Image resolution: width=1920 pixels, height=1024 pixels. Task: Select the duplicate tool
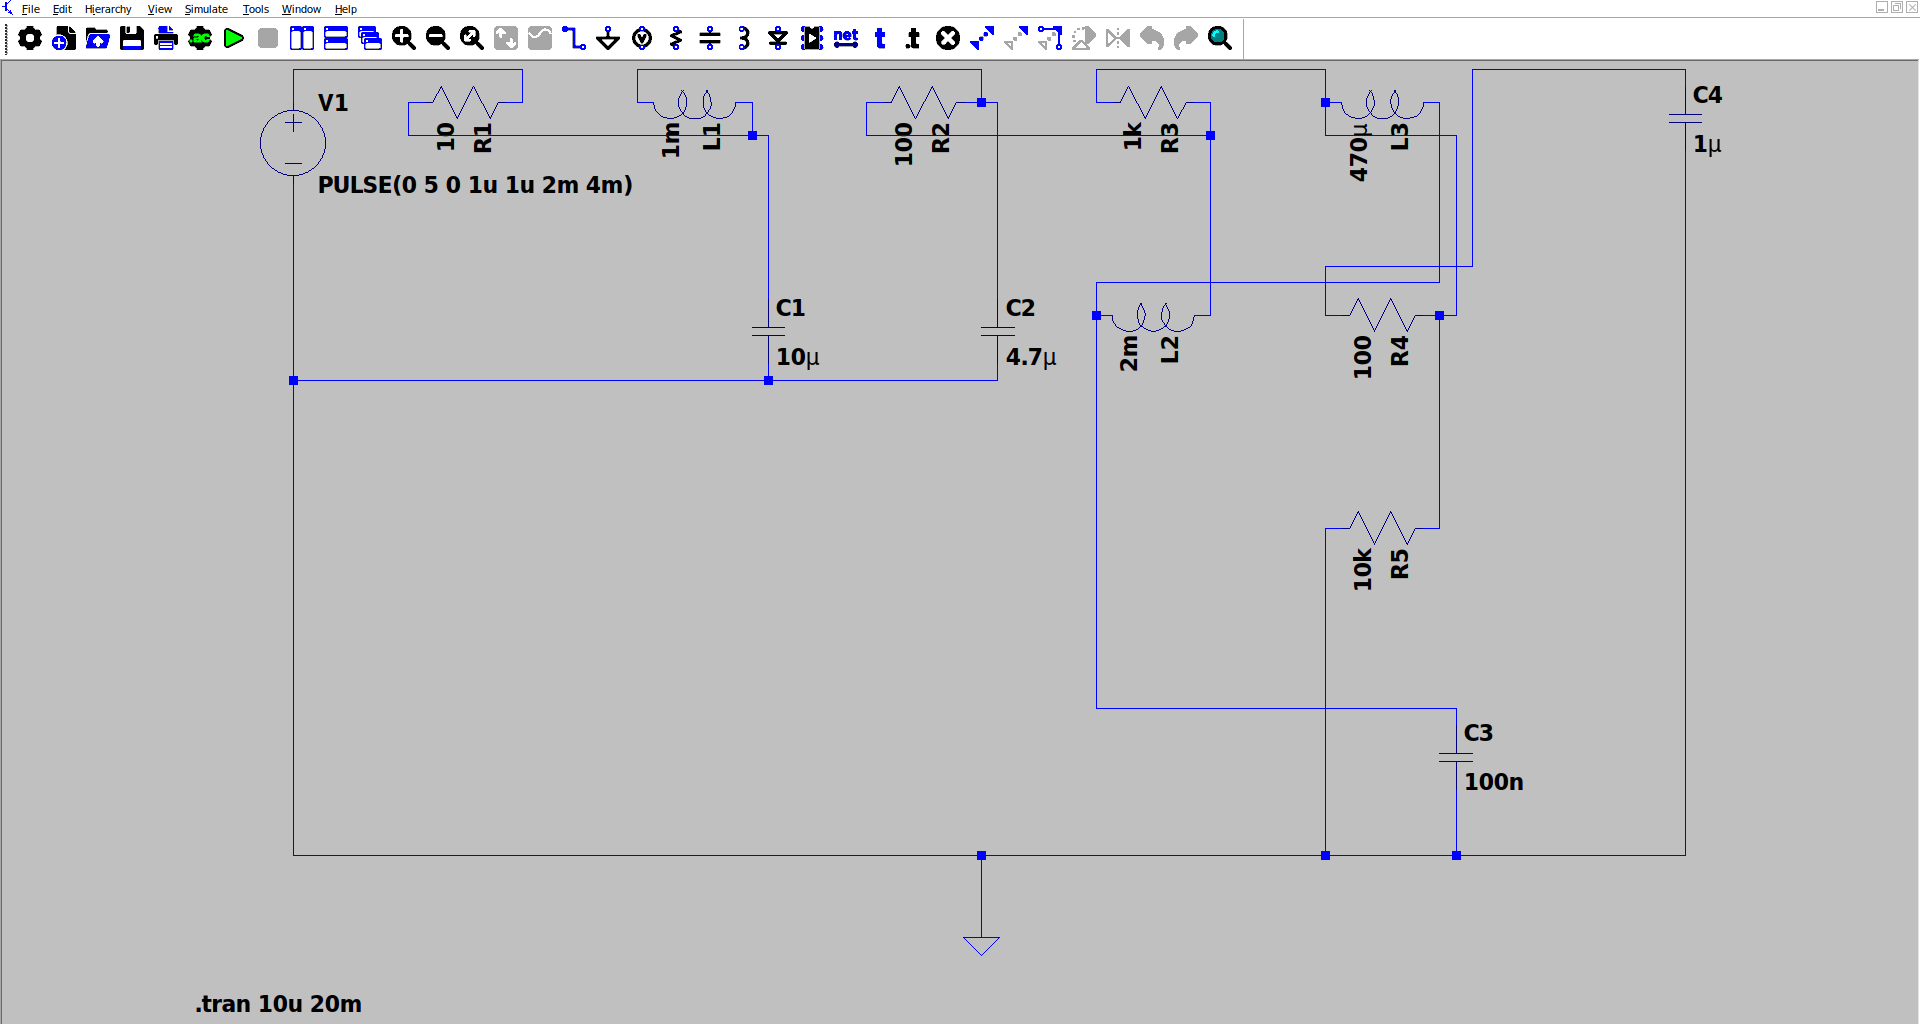982,39
